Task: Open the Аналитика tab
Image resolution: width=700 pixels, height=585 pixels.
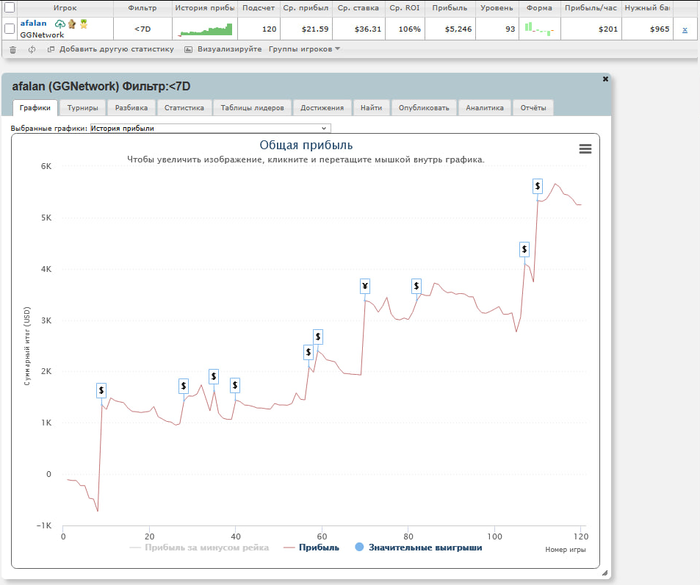Action: [484, 108]
